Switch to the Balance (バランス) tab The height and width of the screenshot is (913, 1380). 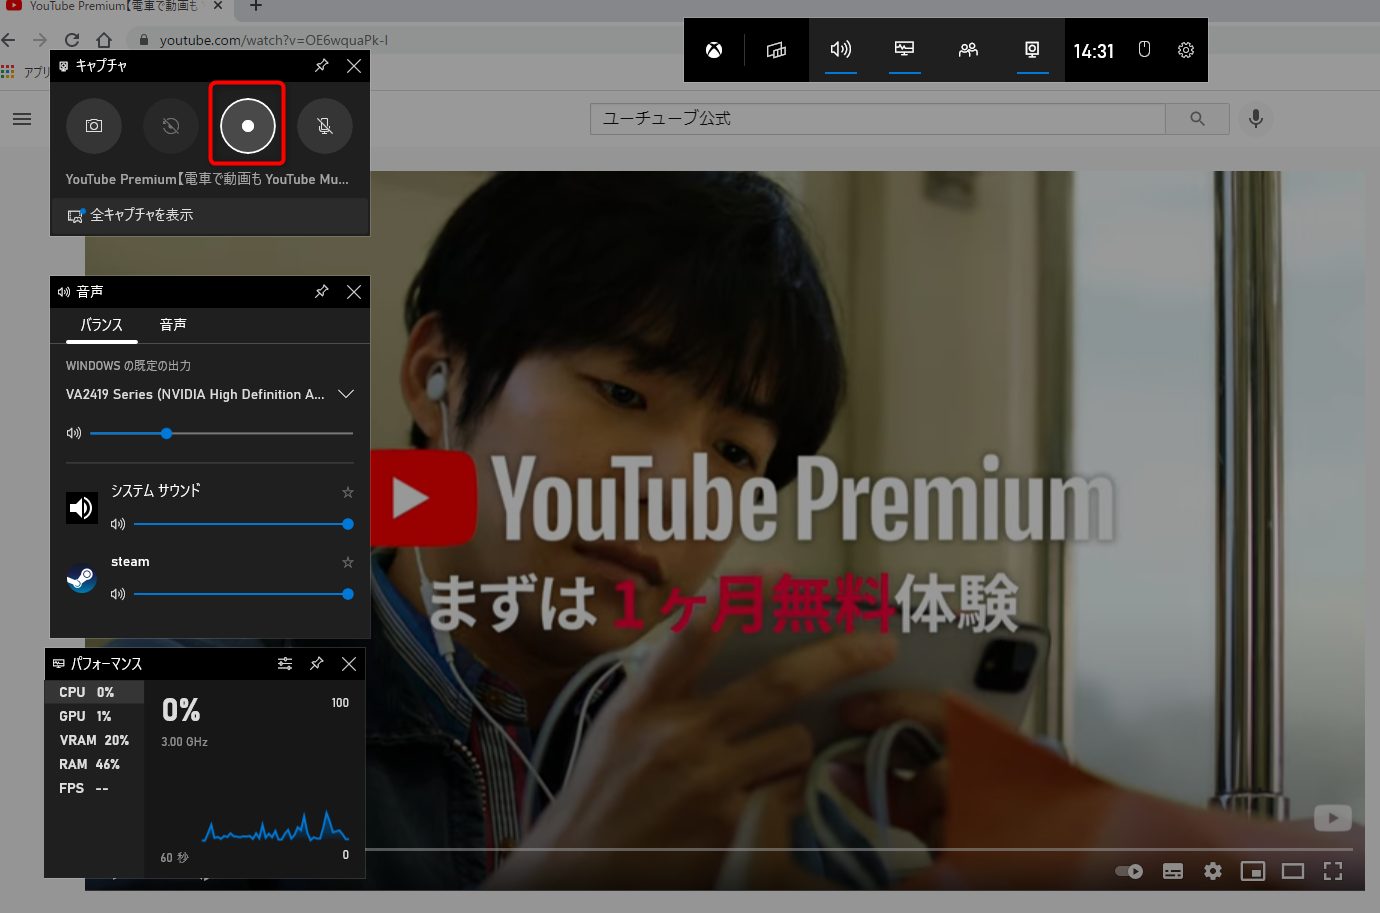[101, 325]
